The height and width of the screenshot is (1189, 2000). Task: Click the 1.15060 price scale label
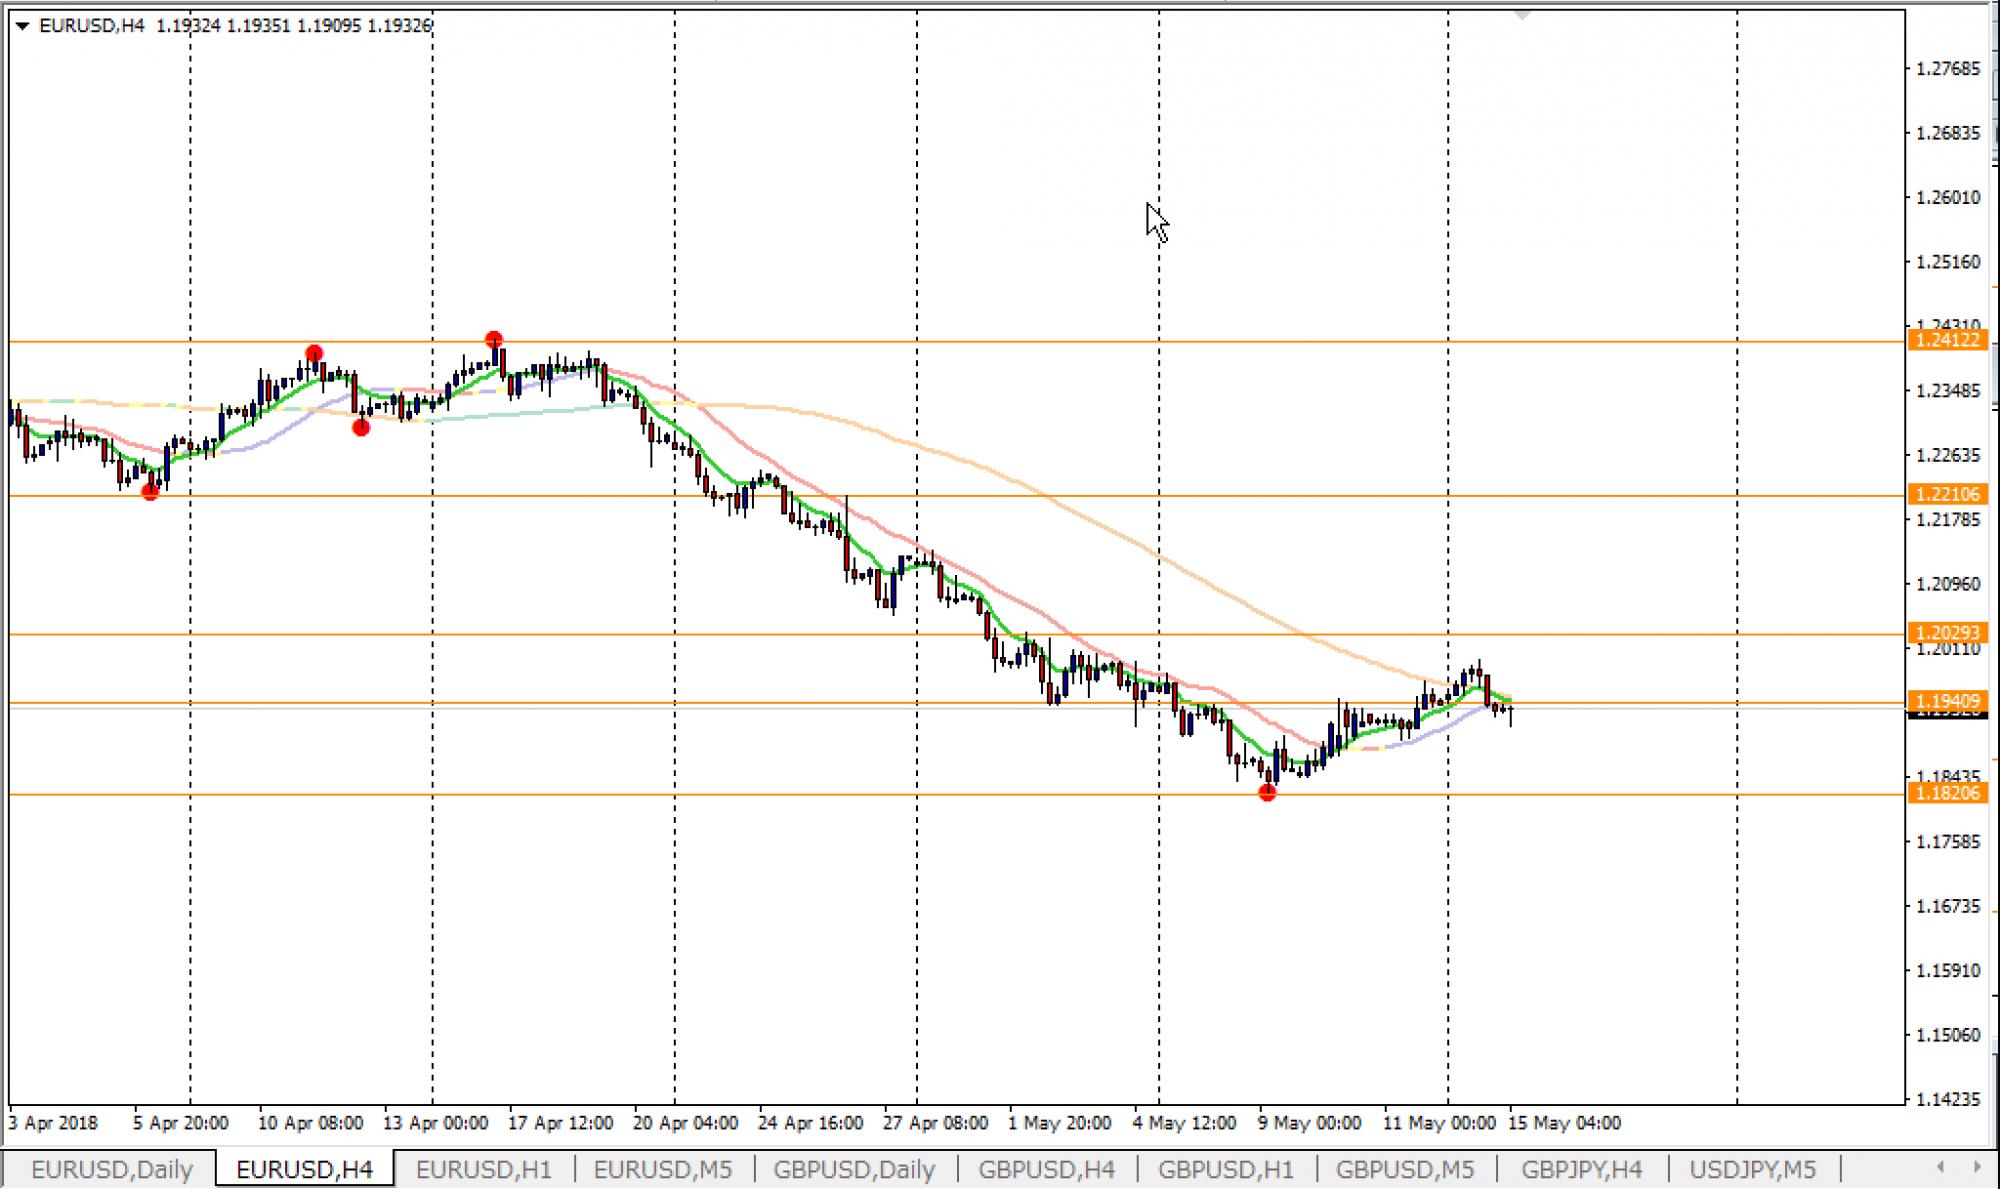point(1948,1035)
